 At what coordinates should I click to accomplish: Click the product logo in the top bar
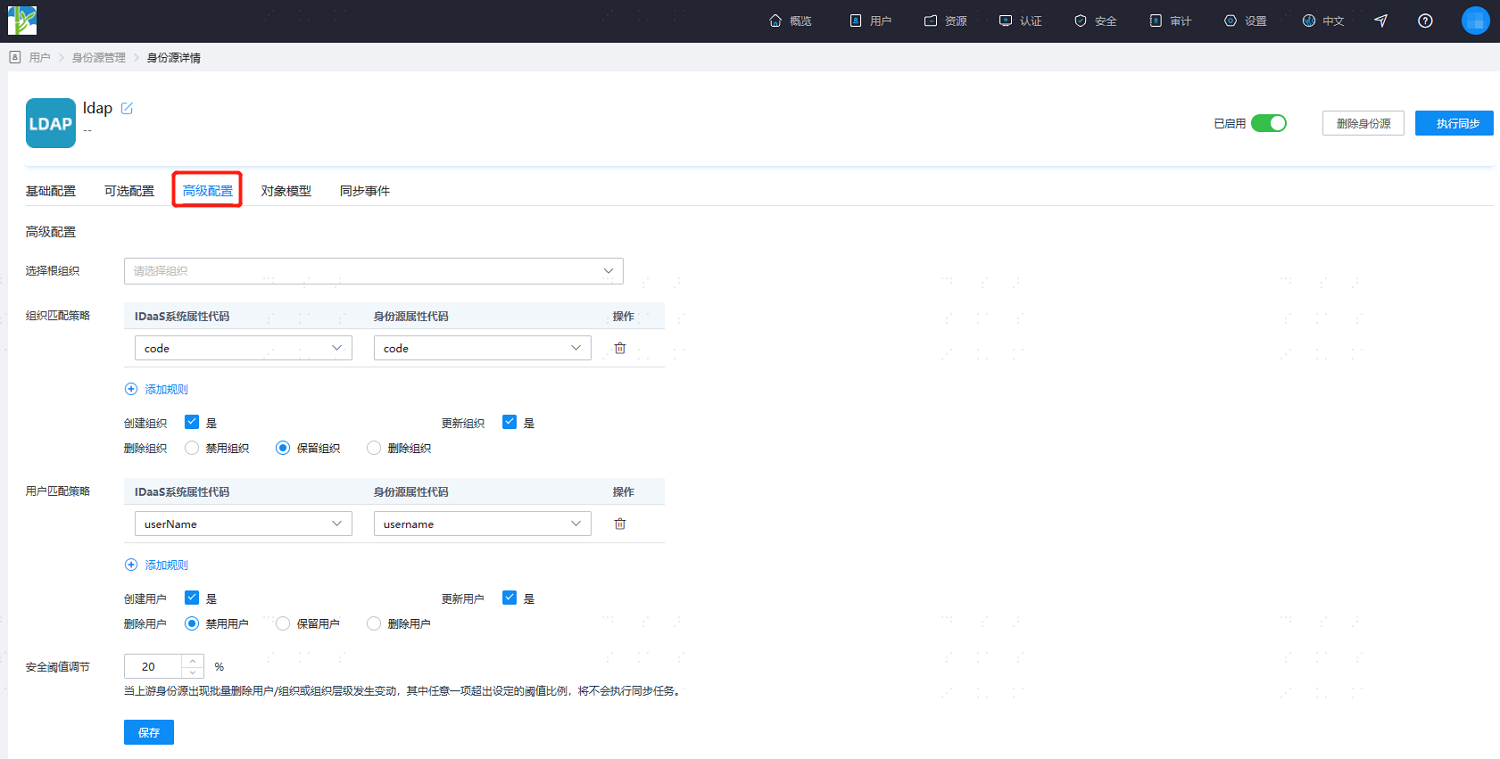22,20
